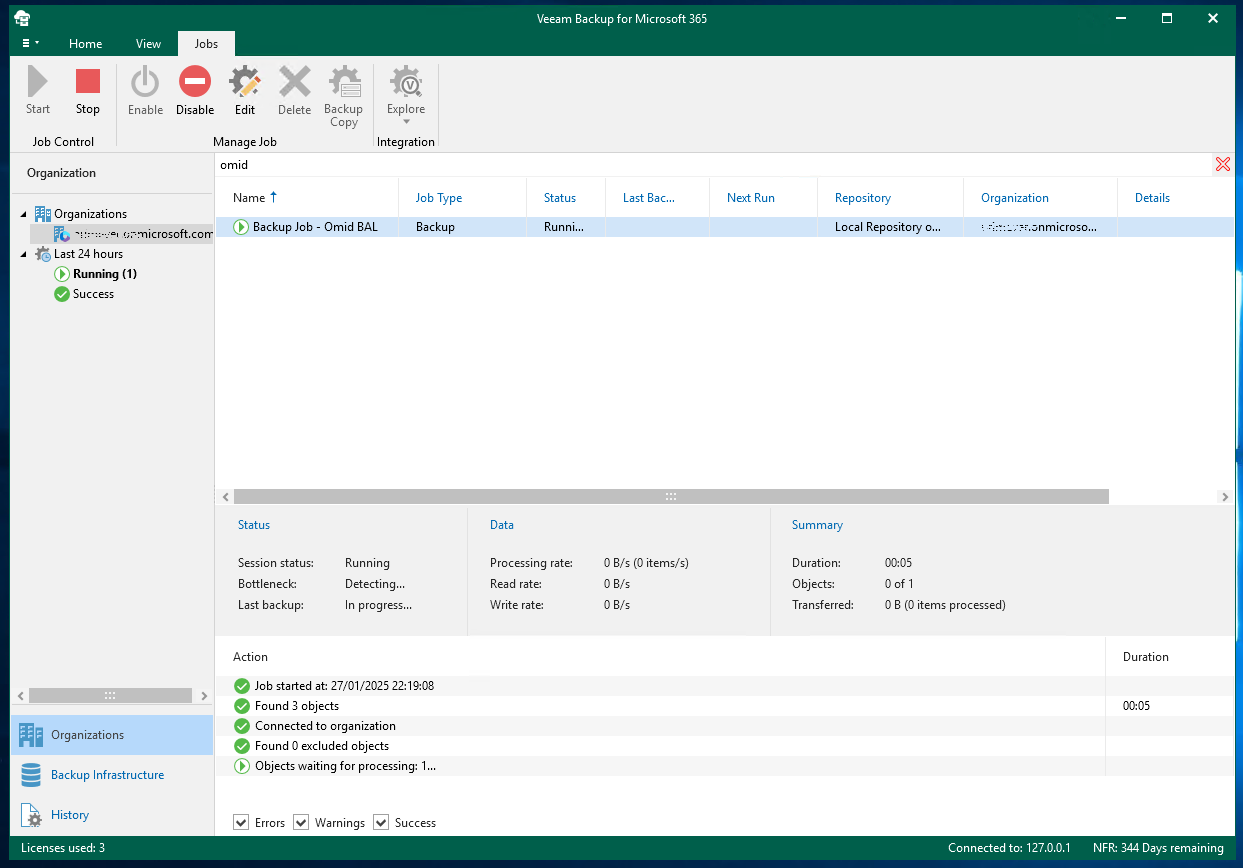
Task: Open Edit job settings
Action: 245,90
